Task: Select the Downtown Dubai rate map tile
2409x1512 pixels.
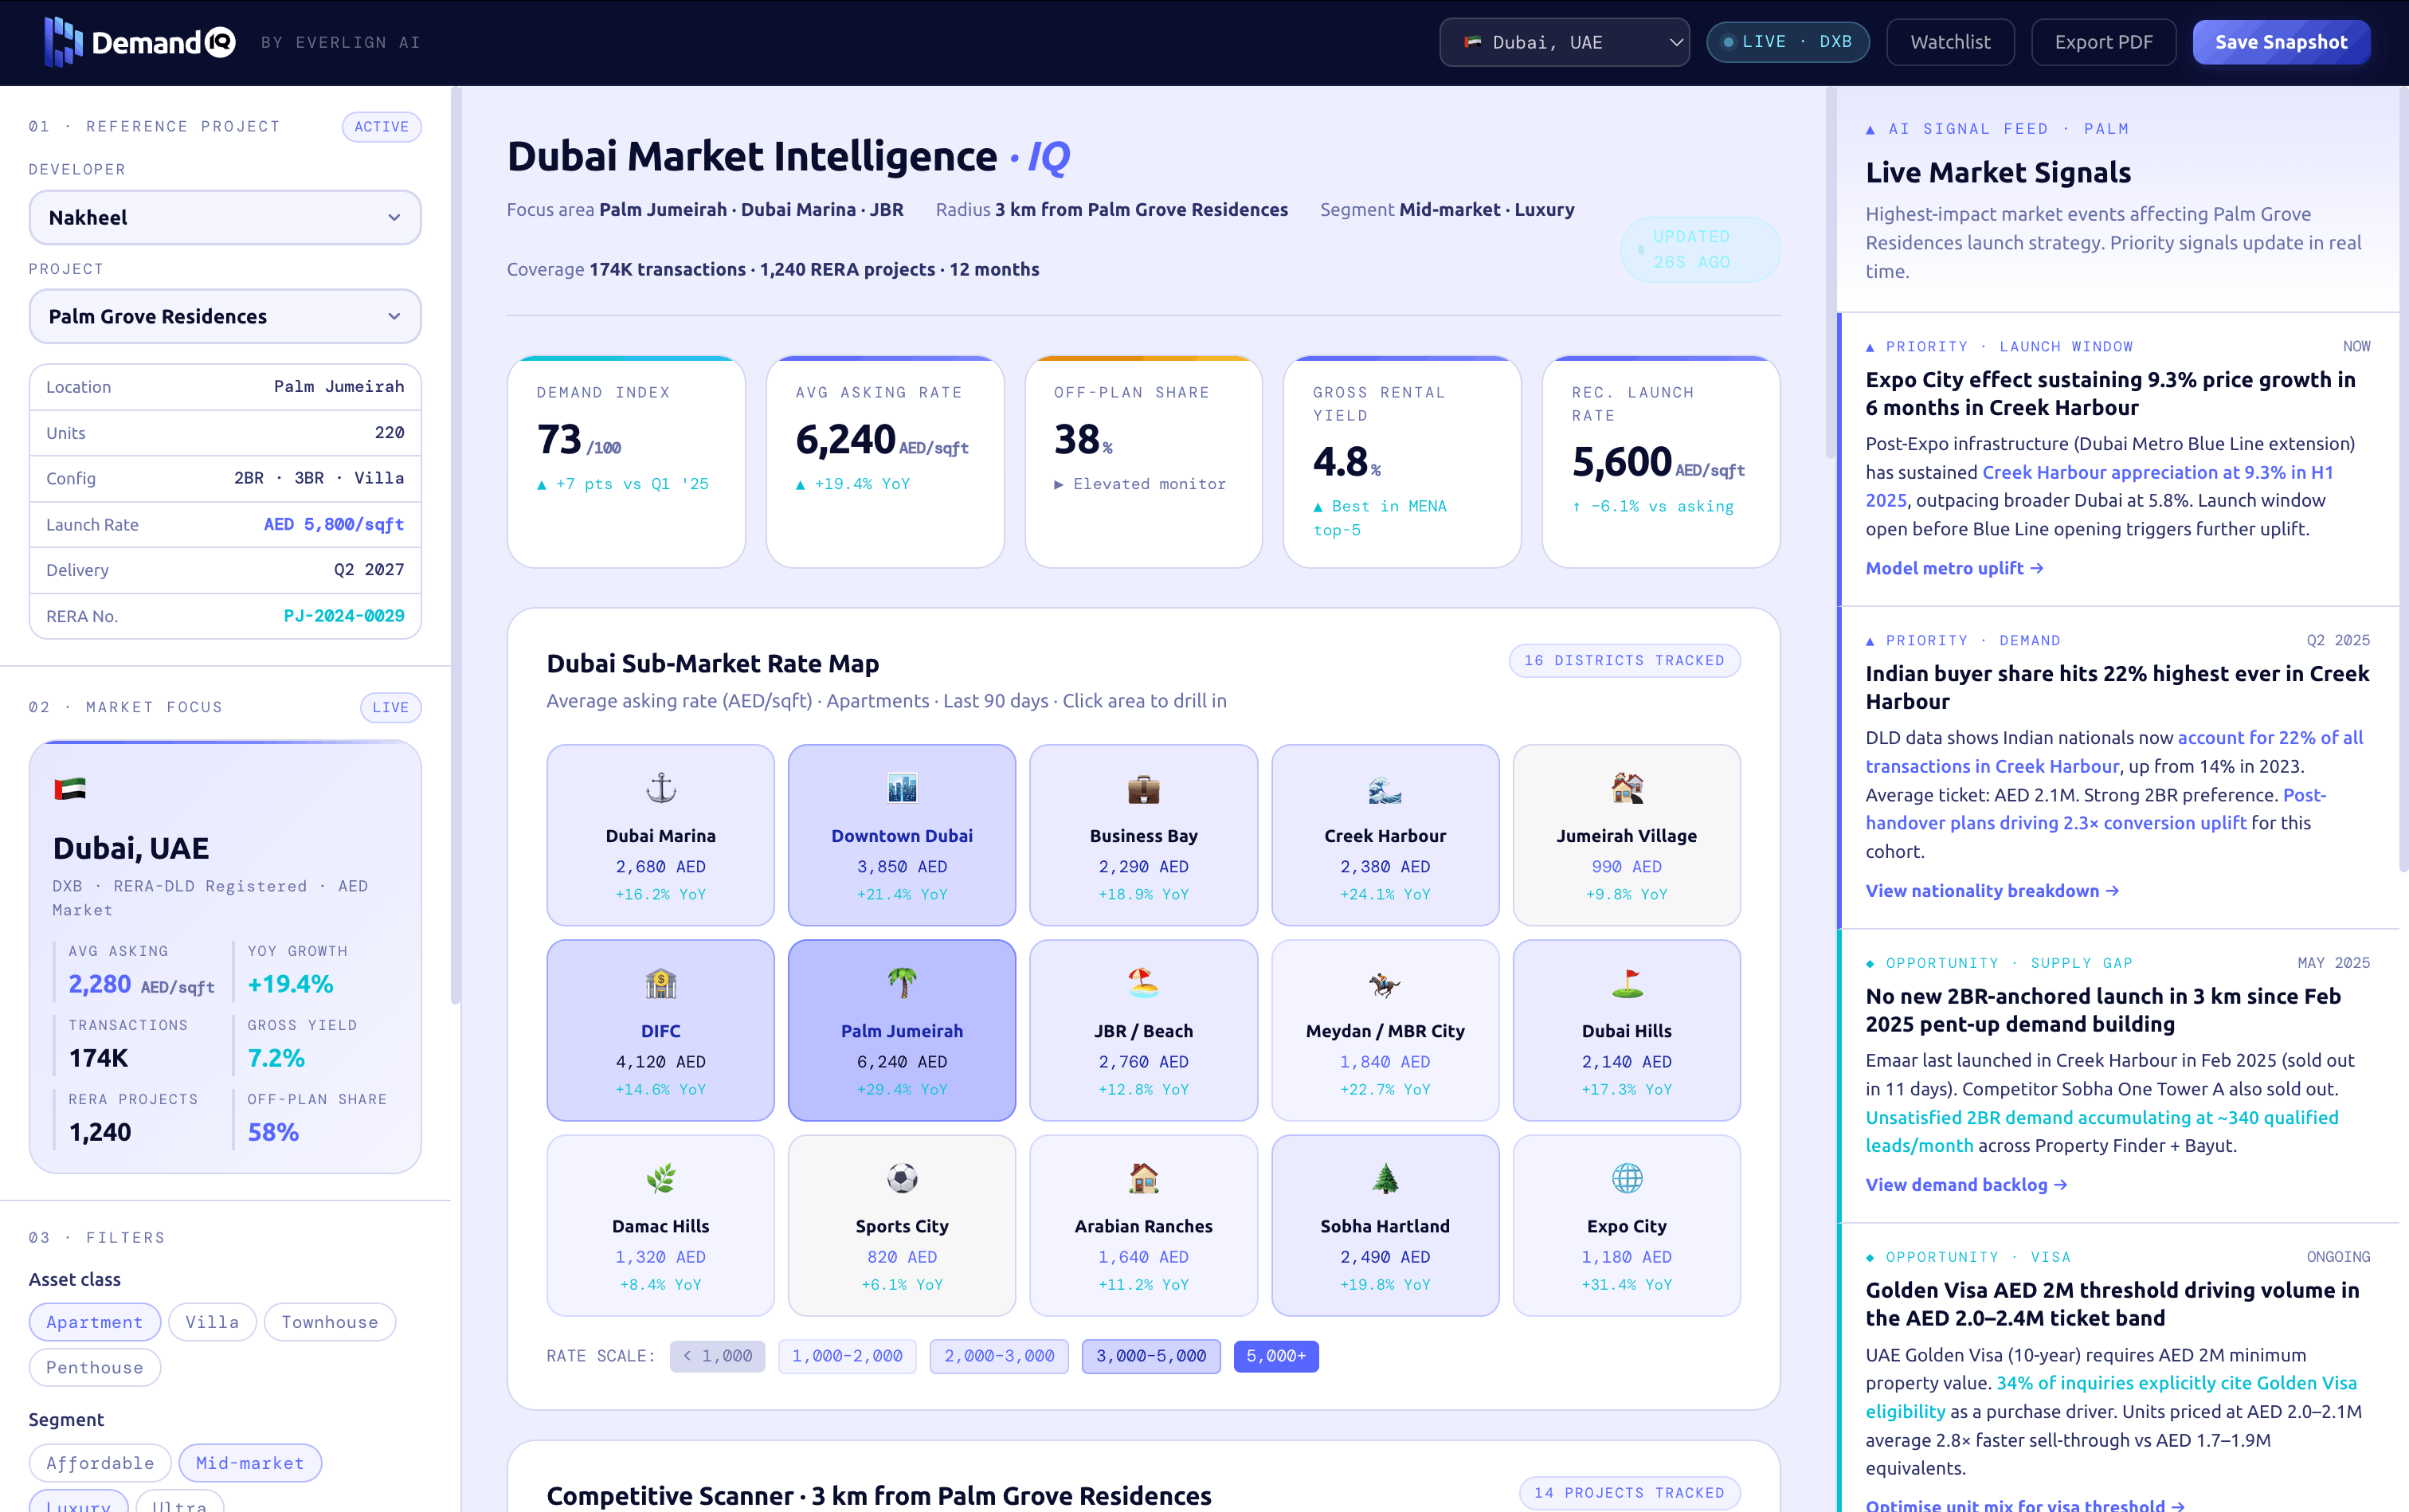Action: (x=902, y=835)
